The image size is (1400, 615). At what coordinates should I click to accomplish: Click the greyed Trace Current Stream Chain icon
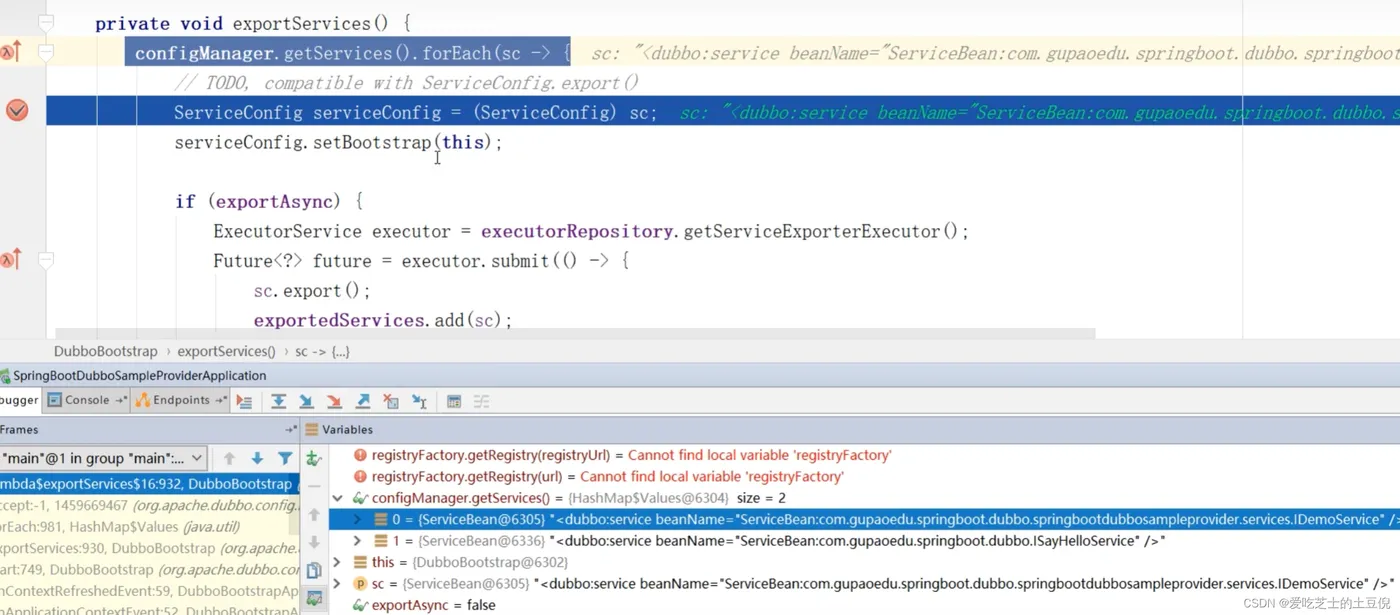coord(481,401)
